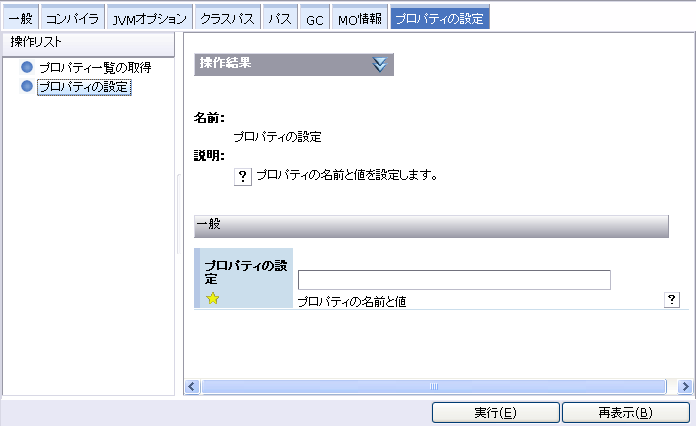Select the パス tab
Screen dimensions: 697x426
[280, 19]
